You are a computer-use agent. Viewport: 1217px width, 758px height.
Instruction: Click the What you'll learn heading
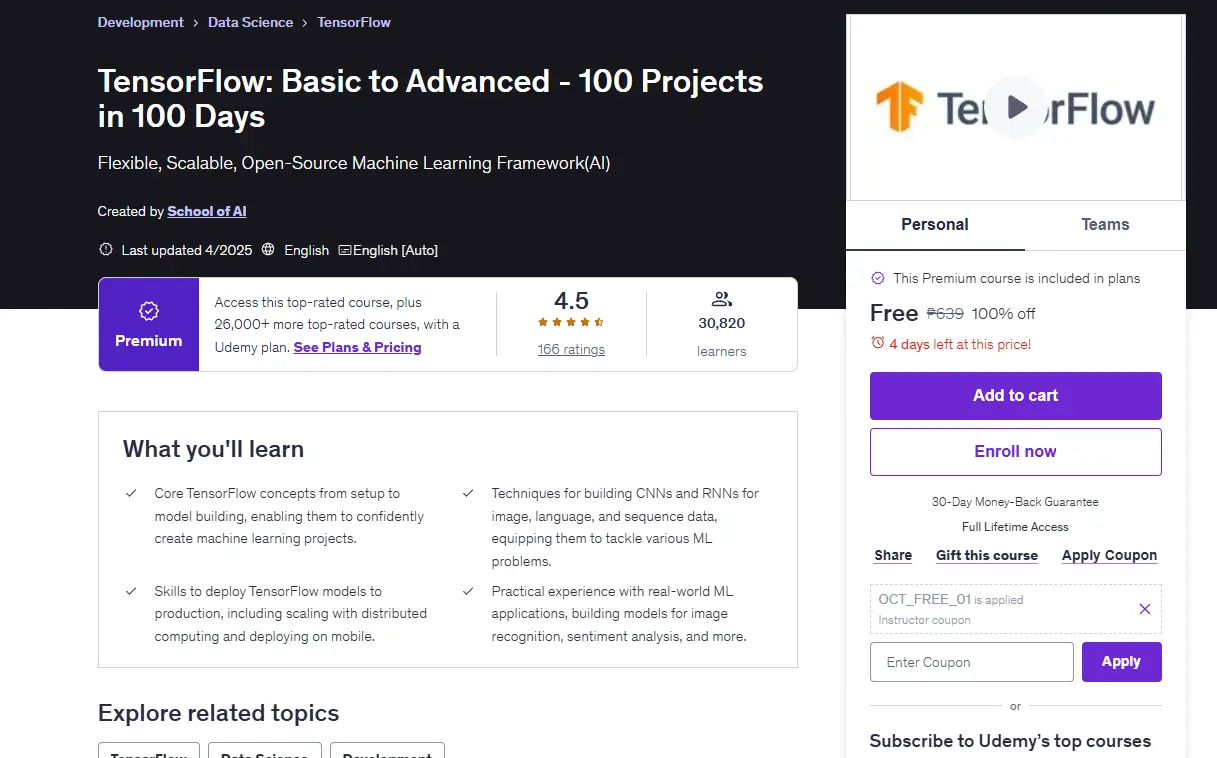tap(213, 449)
